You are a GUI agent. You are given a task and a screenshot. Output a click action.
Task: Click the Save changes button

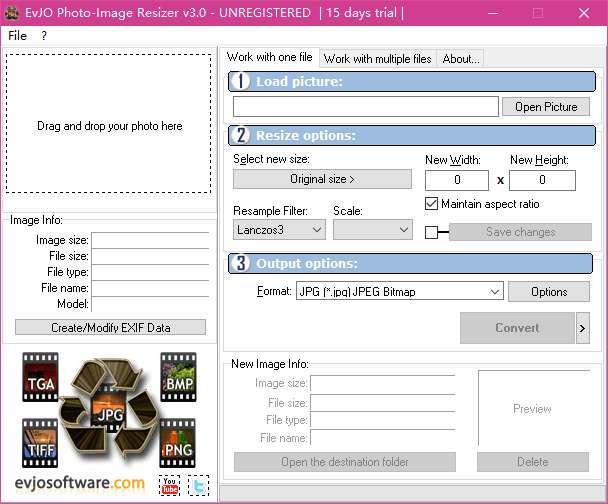tap(520, 232)
